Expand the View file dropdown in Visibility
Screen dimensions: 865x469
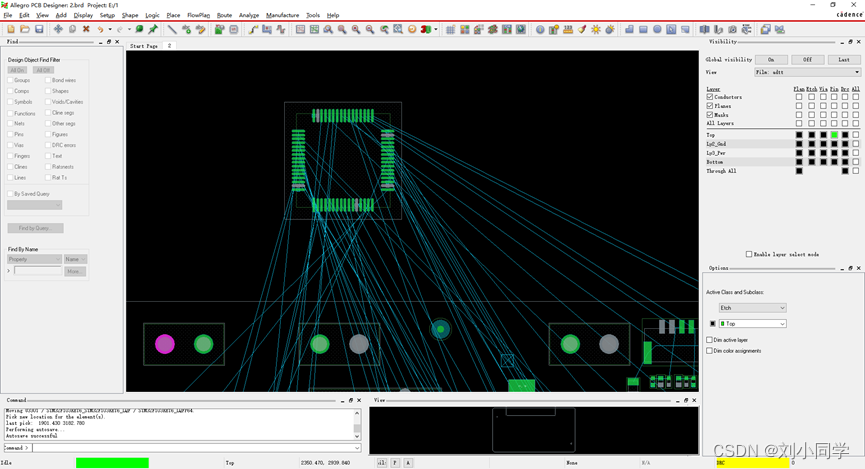(807, 72)
